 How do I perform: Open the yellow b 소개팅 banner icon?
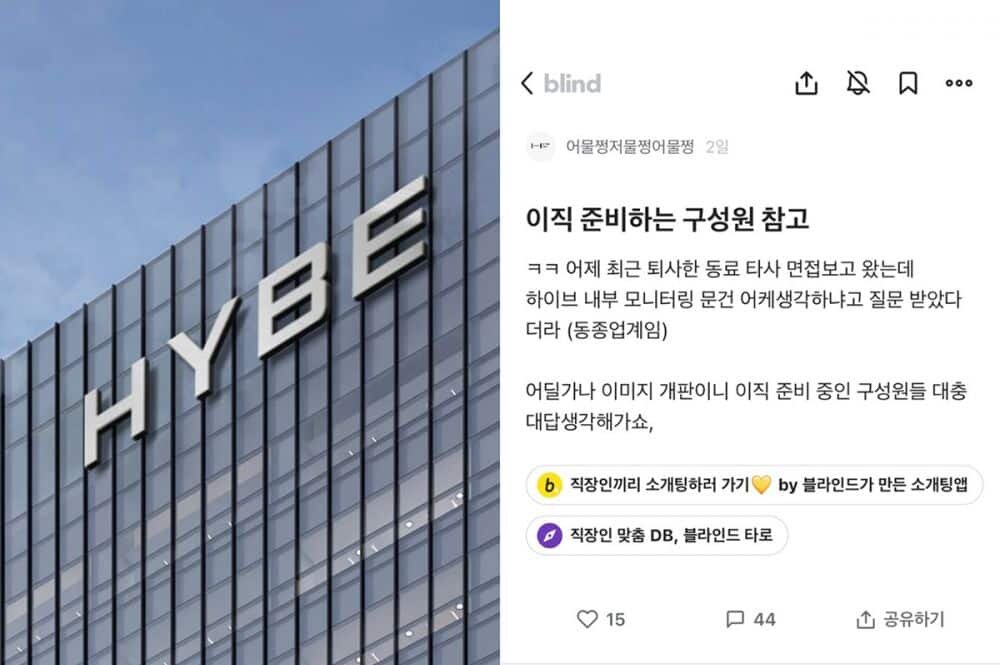[549, 485]
